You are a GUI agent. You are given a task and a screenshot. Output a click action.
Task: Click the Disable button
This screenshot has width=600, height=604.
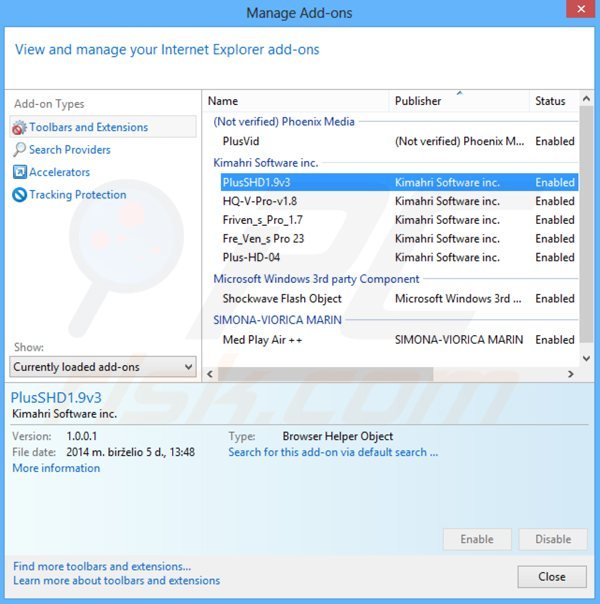coord(553,539)
